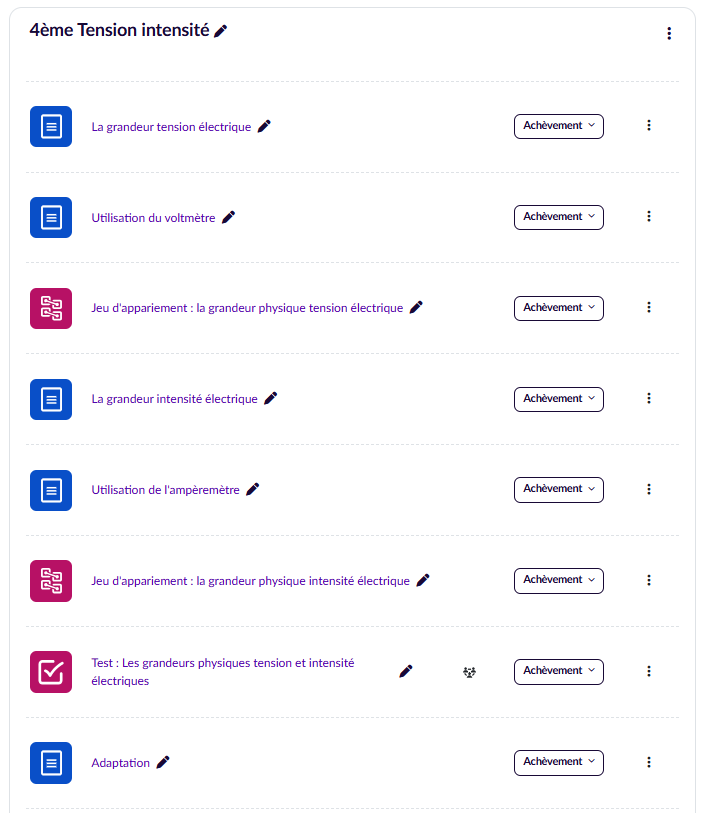Open three-dot menu for intensité électrique matching game

coord(649,580)
